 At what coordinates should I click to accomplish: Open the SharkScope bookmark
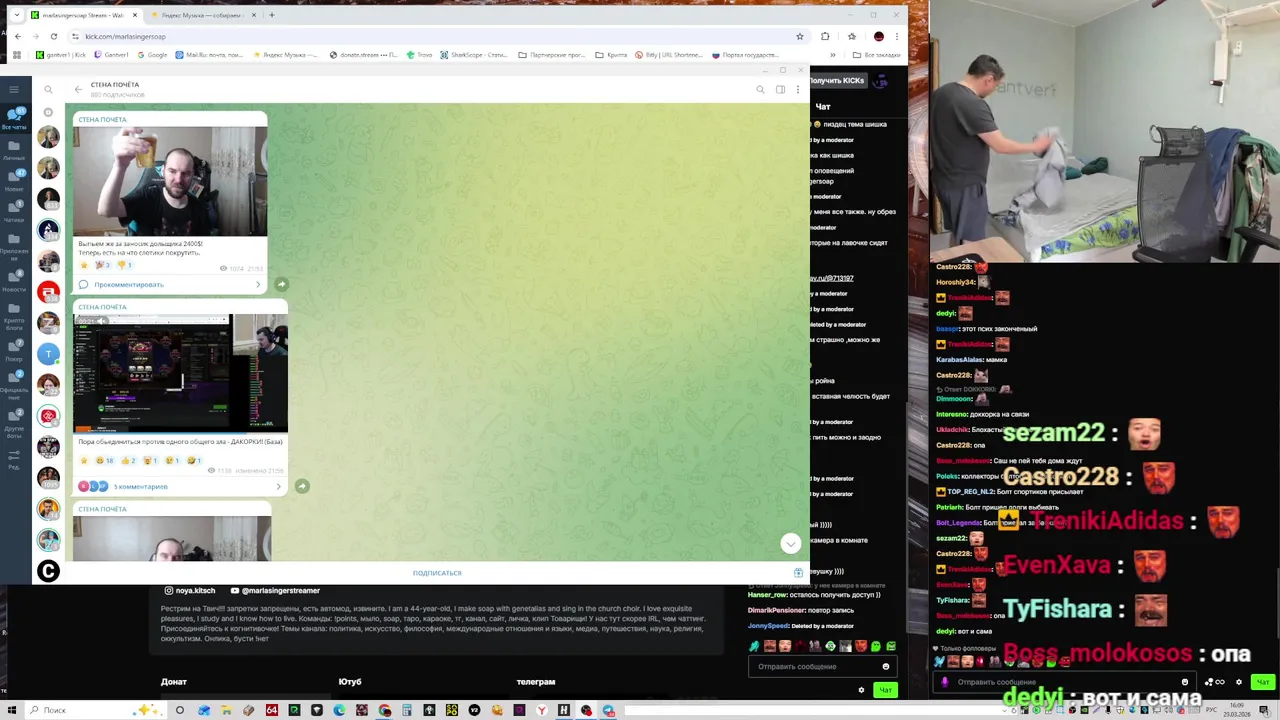click(x=474, y=55)
